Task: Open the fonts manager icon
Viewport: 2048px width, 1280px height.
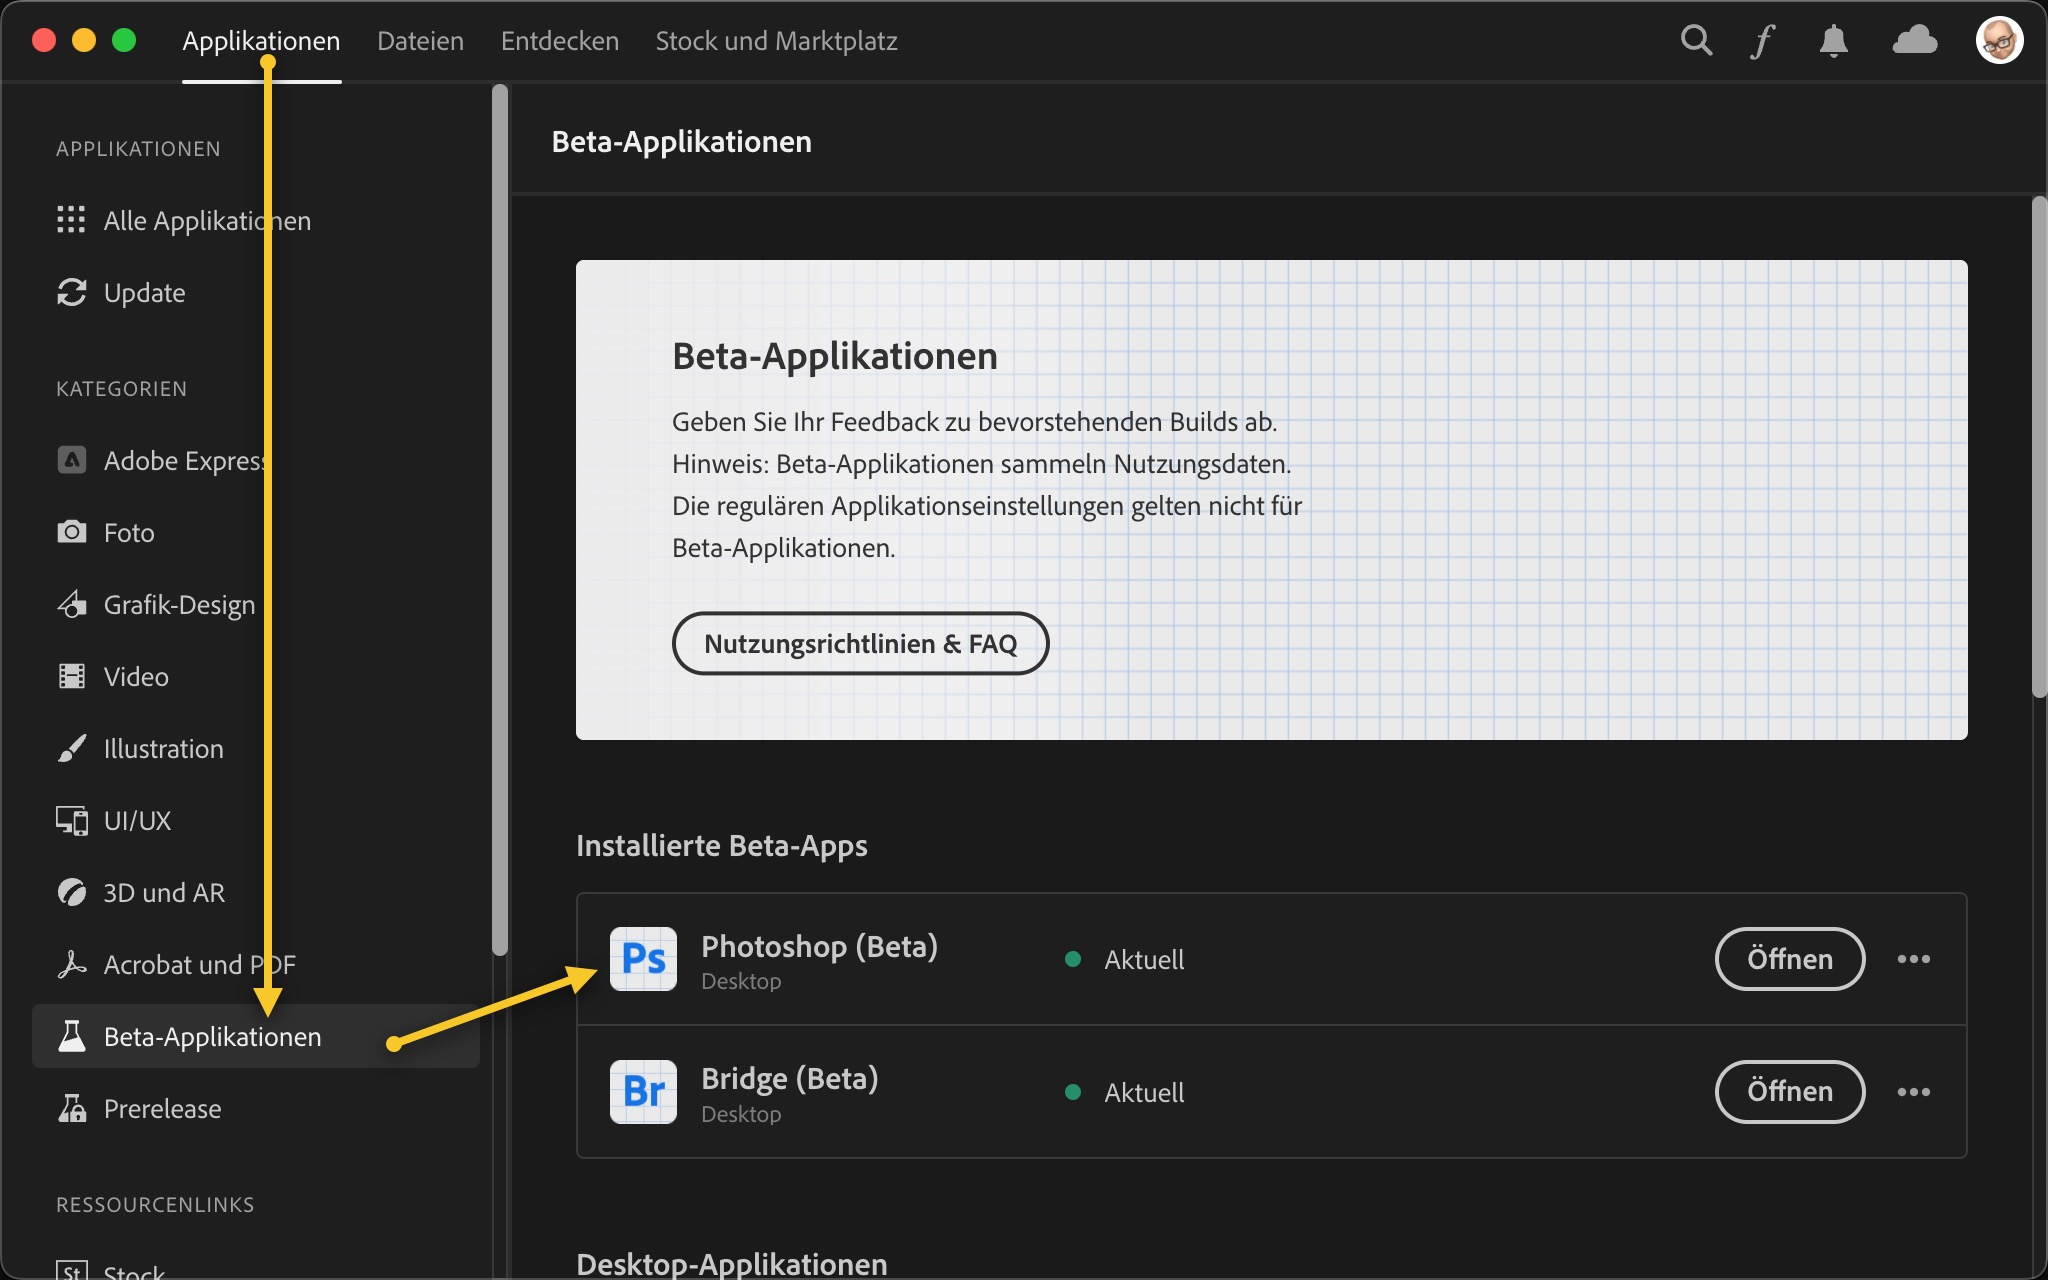Action: [1763, 41]
